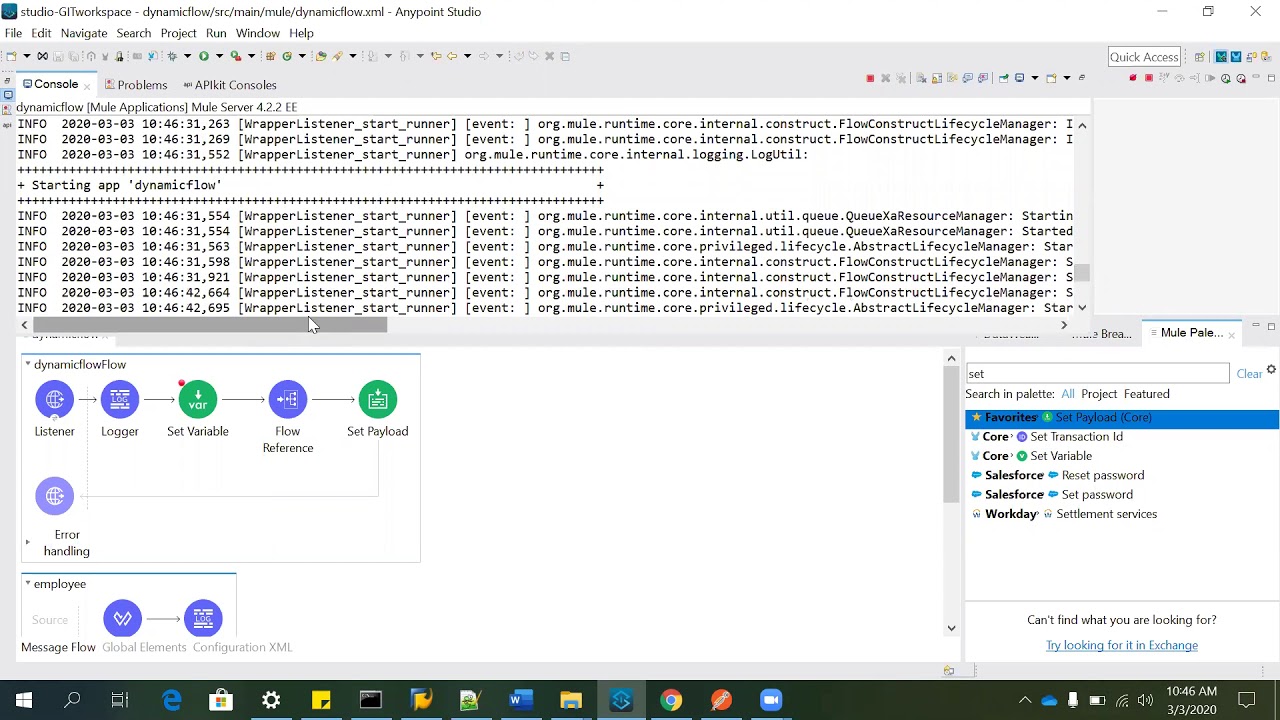The height and width of the screenshot is (720, 1280).
Task: Switch to Message Flow view
Action: pyautogui.click(x=58, y=647)
